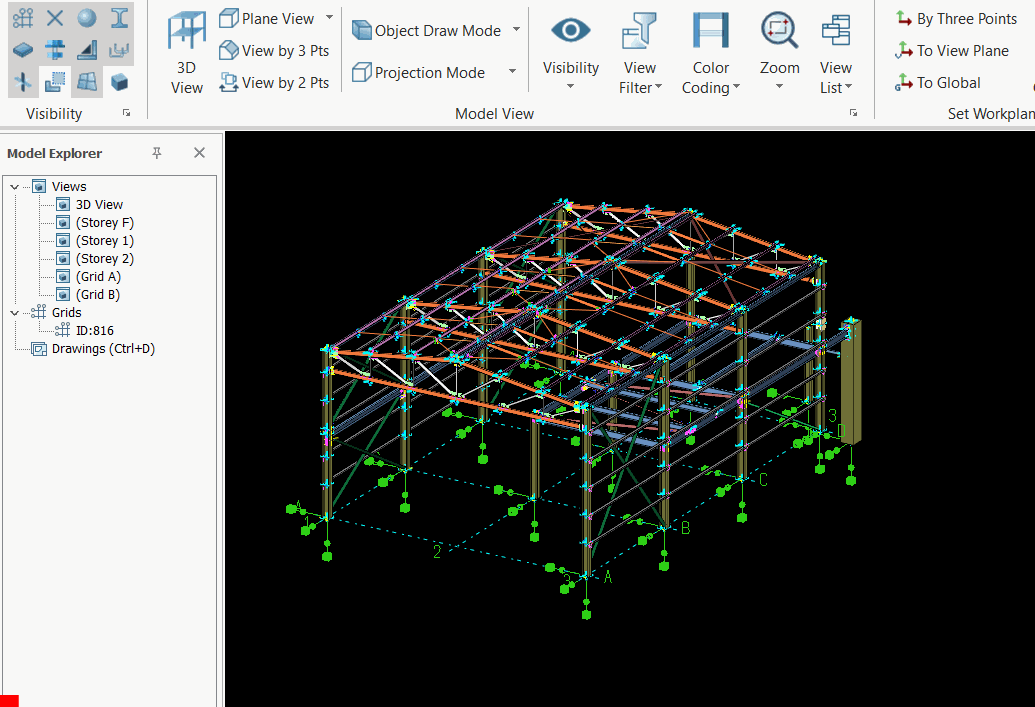Open Drawings (Ctrl+D) tree item

click(103, 349)
